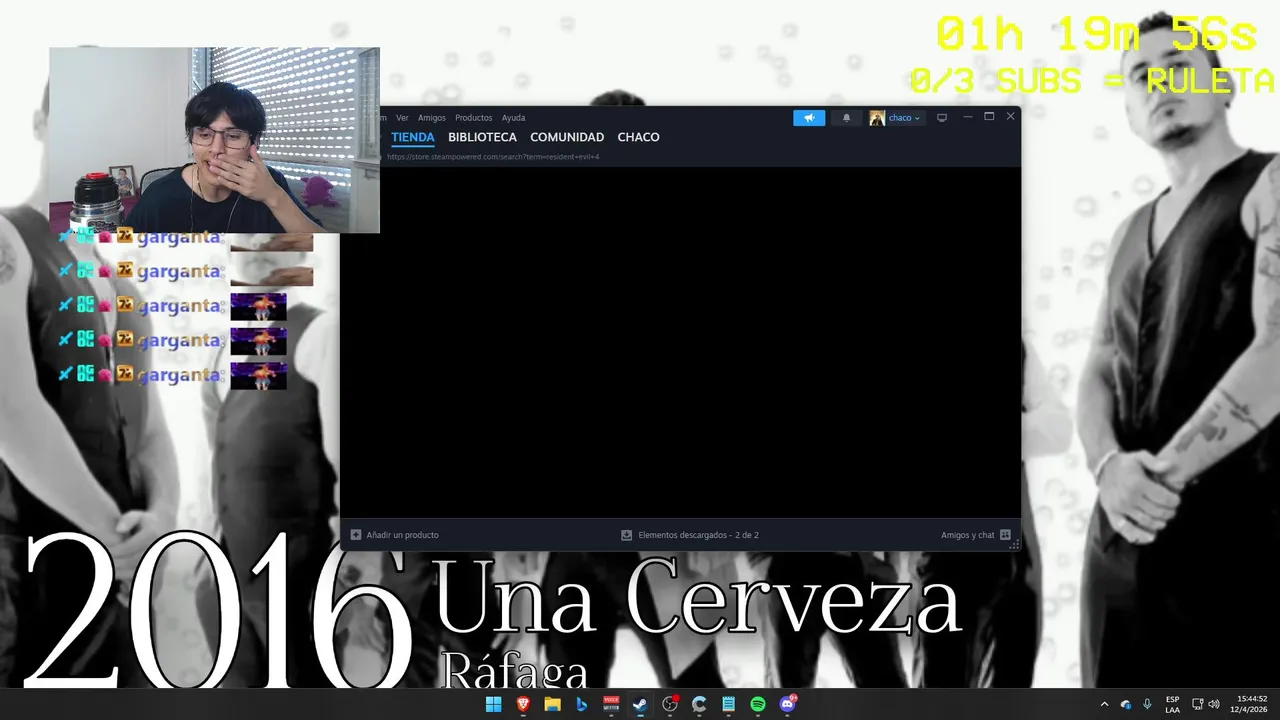This screenshot has height=720, width=1280.
Task: Go to the COMUNIDAD tab
Action: [x=567, y=137]
